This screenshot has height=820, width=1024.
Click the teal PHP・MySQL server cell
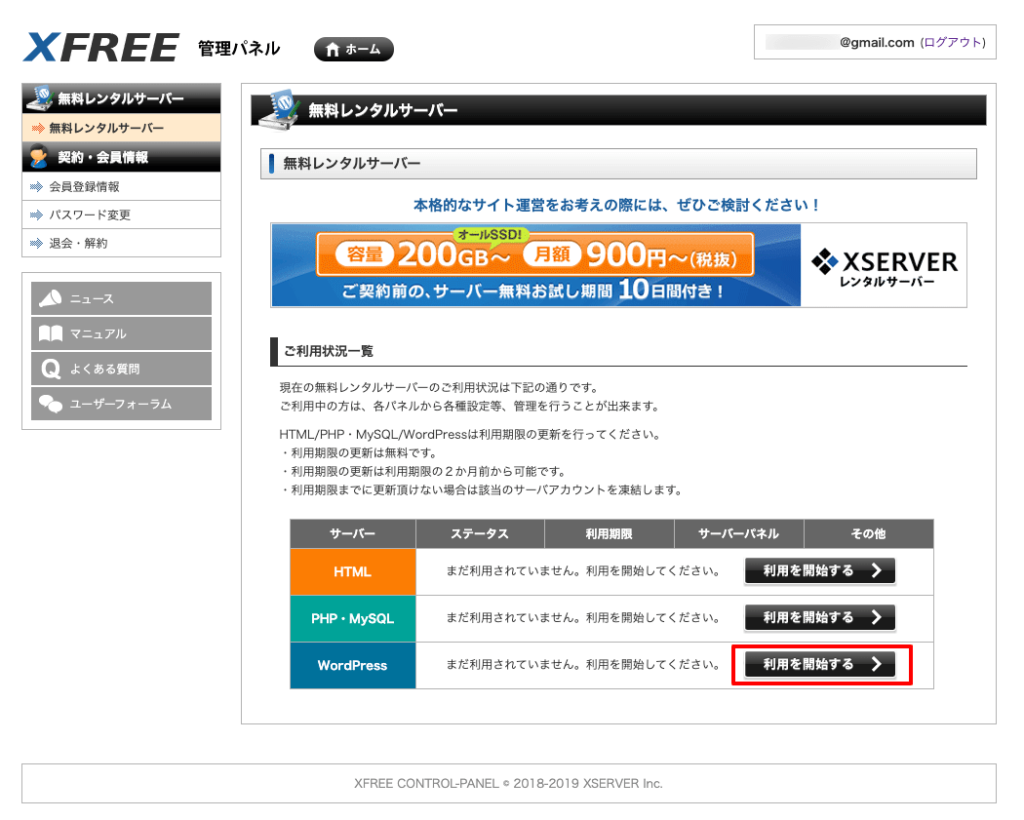click(353, 618)
